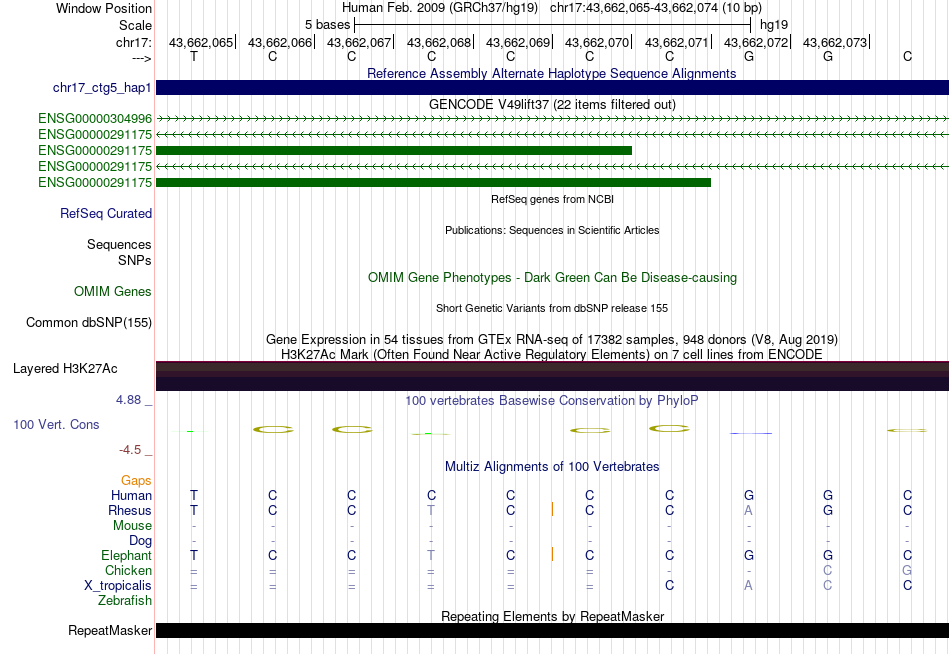Select the Rhesus species label
Image resolution: width=950 pixels, height=654 pixels.
pyautogui.click(x=130, y=510)
